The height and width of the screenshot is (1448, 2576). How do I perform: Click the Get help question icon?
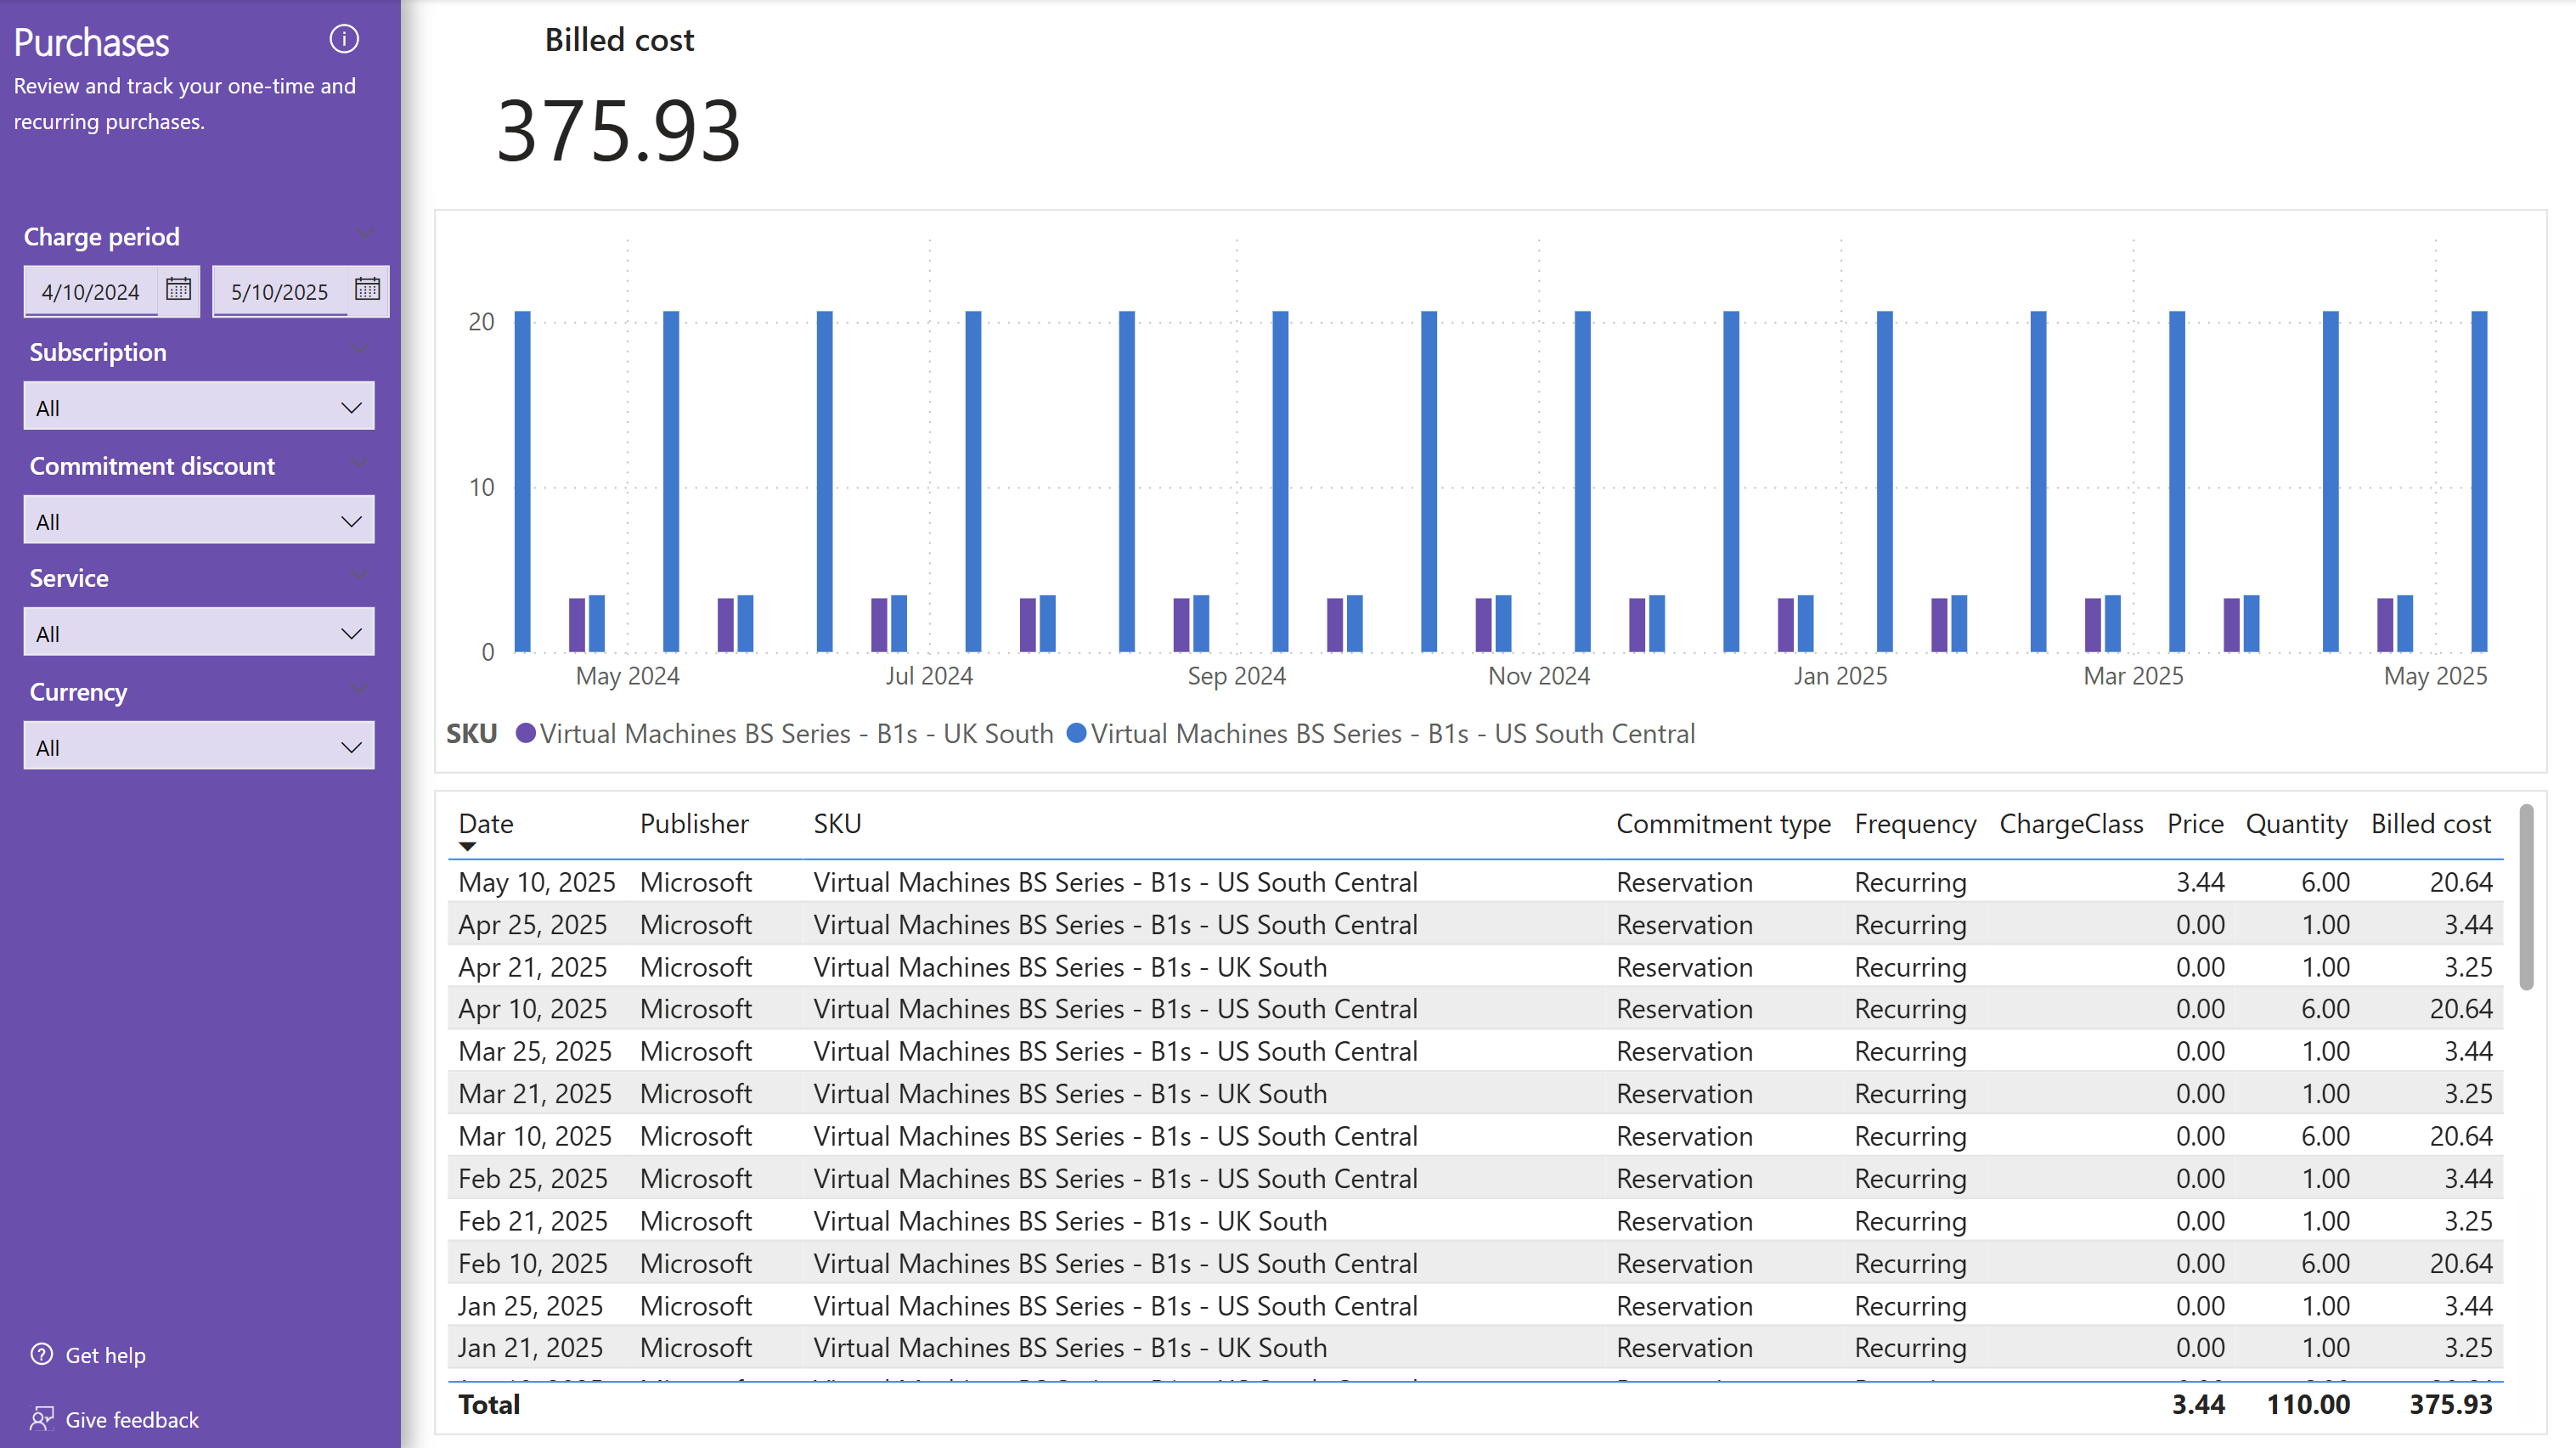pos(41,1354)
